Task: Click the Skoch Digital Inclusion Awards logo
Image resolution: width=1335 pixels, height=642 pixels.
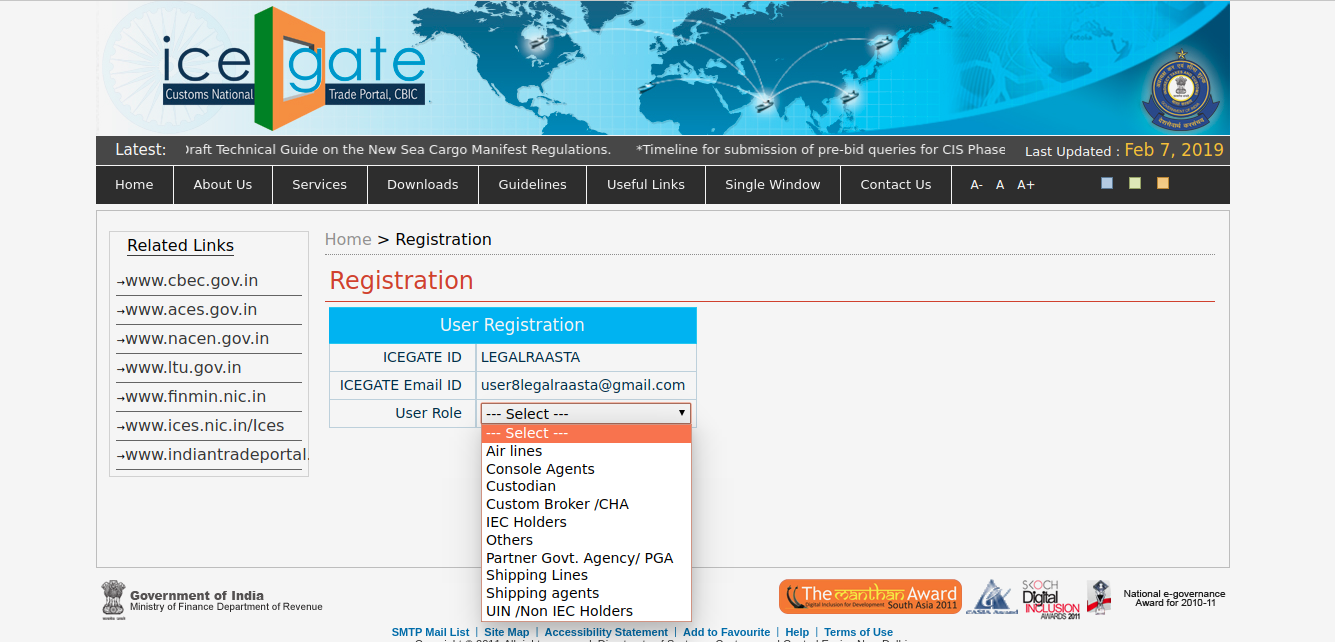Action: click(x=1050, y=598)
